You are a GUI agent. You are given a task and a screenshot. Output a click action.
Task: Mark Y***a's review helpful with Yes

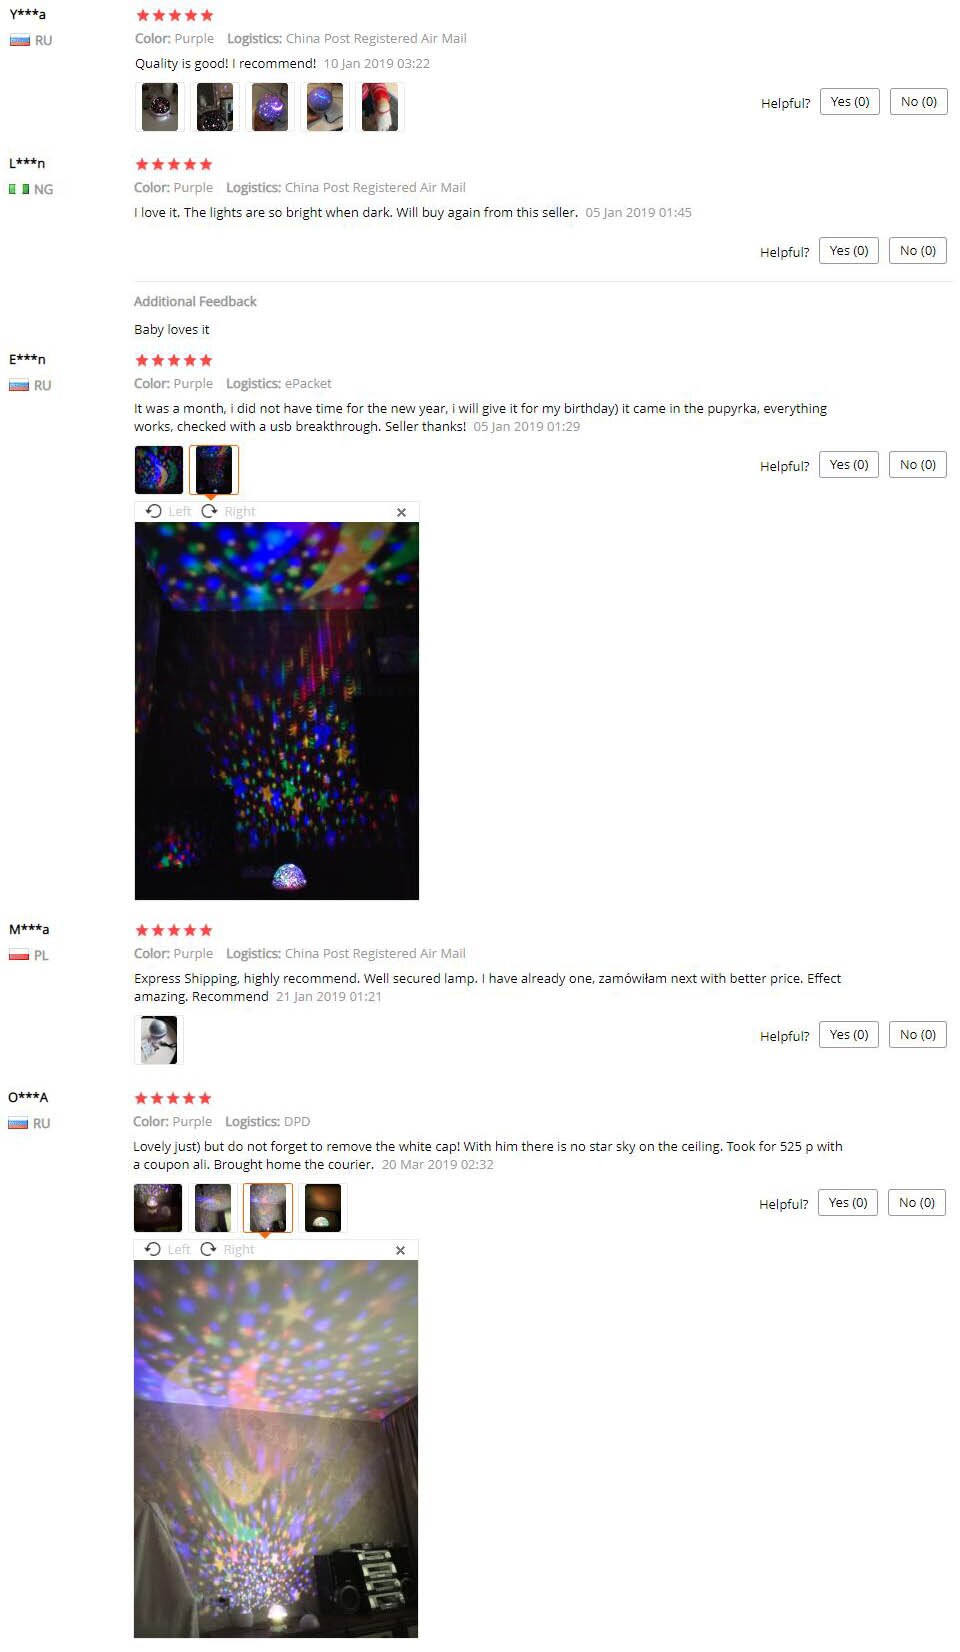coord(850,102)
